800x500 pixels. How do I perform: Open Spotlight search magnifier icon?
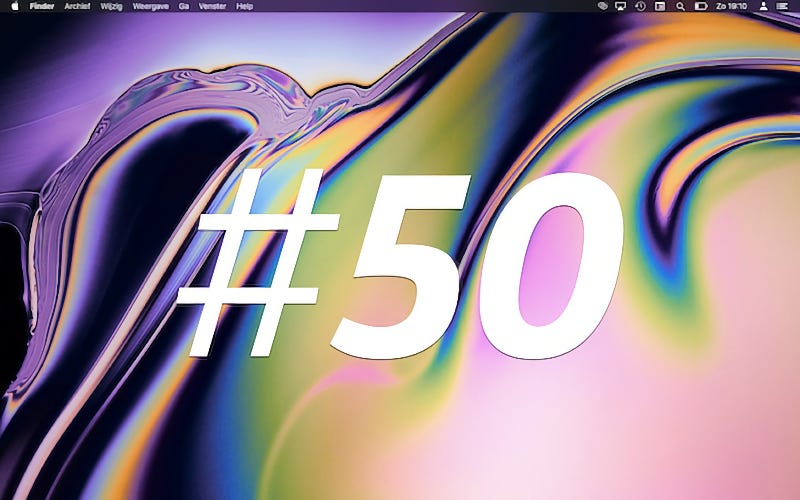pyautogui.click(x=680, y=6)
